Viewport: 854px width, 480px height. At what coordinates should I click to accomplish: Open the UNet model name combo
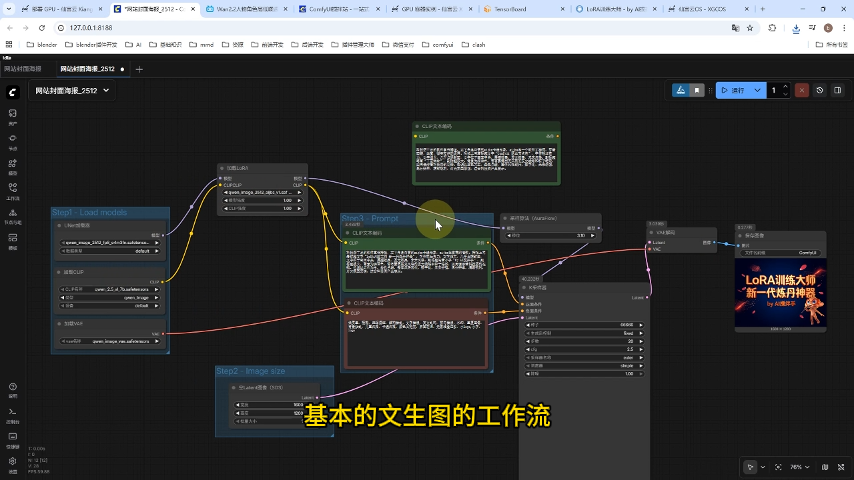110,243
